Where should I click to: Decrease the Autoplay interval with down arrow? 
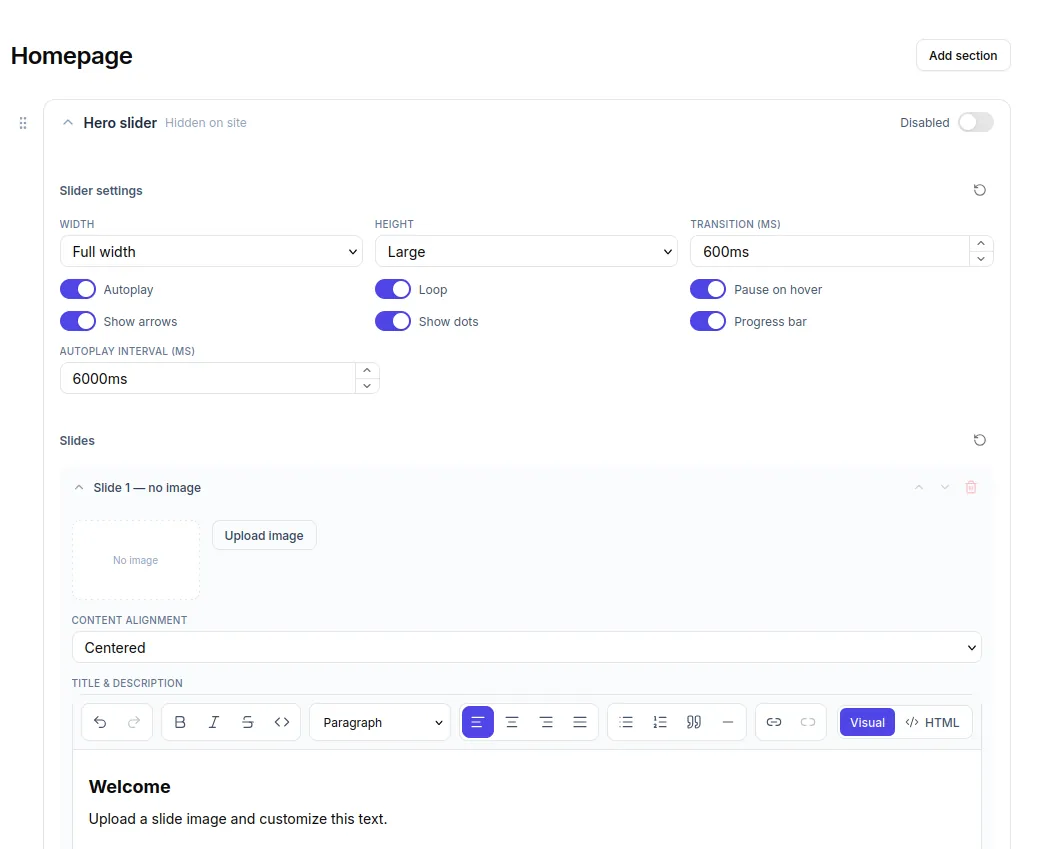[x=367, y=386]
